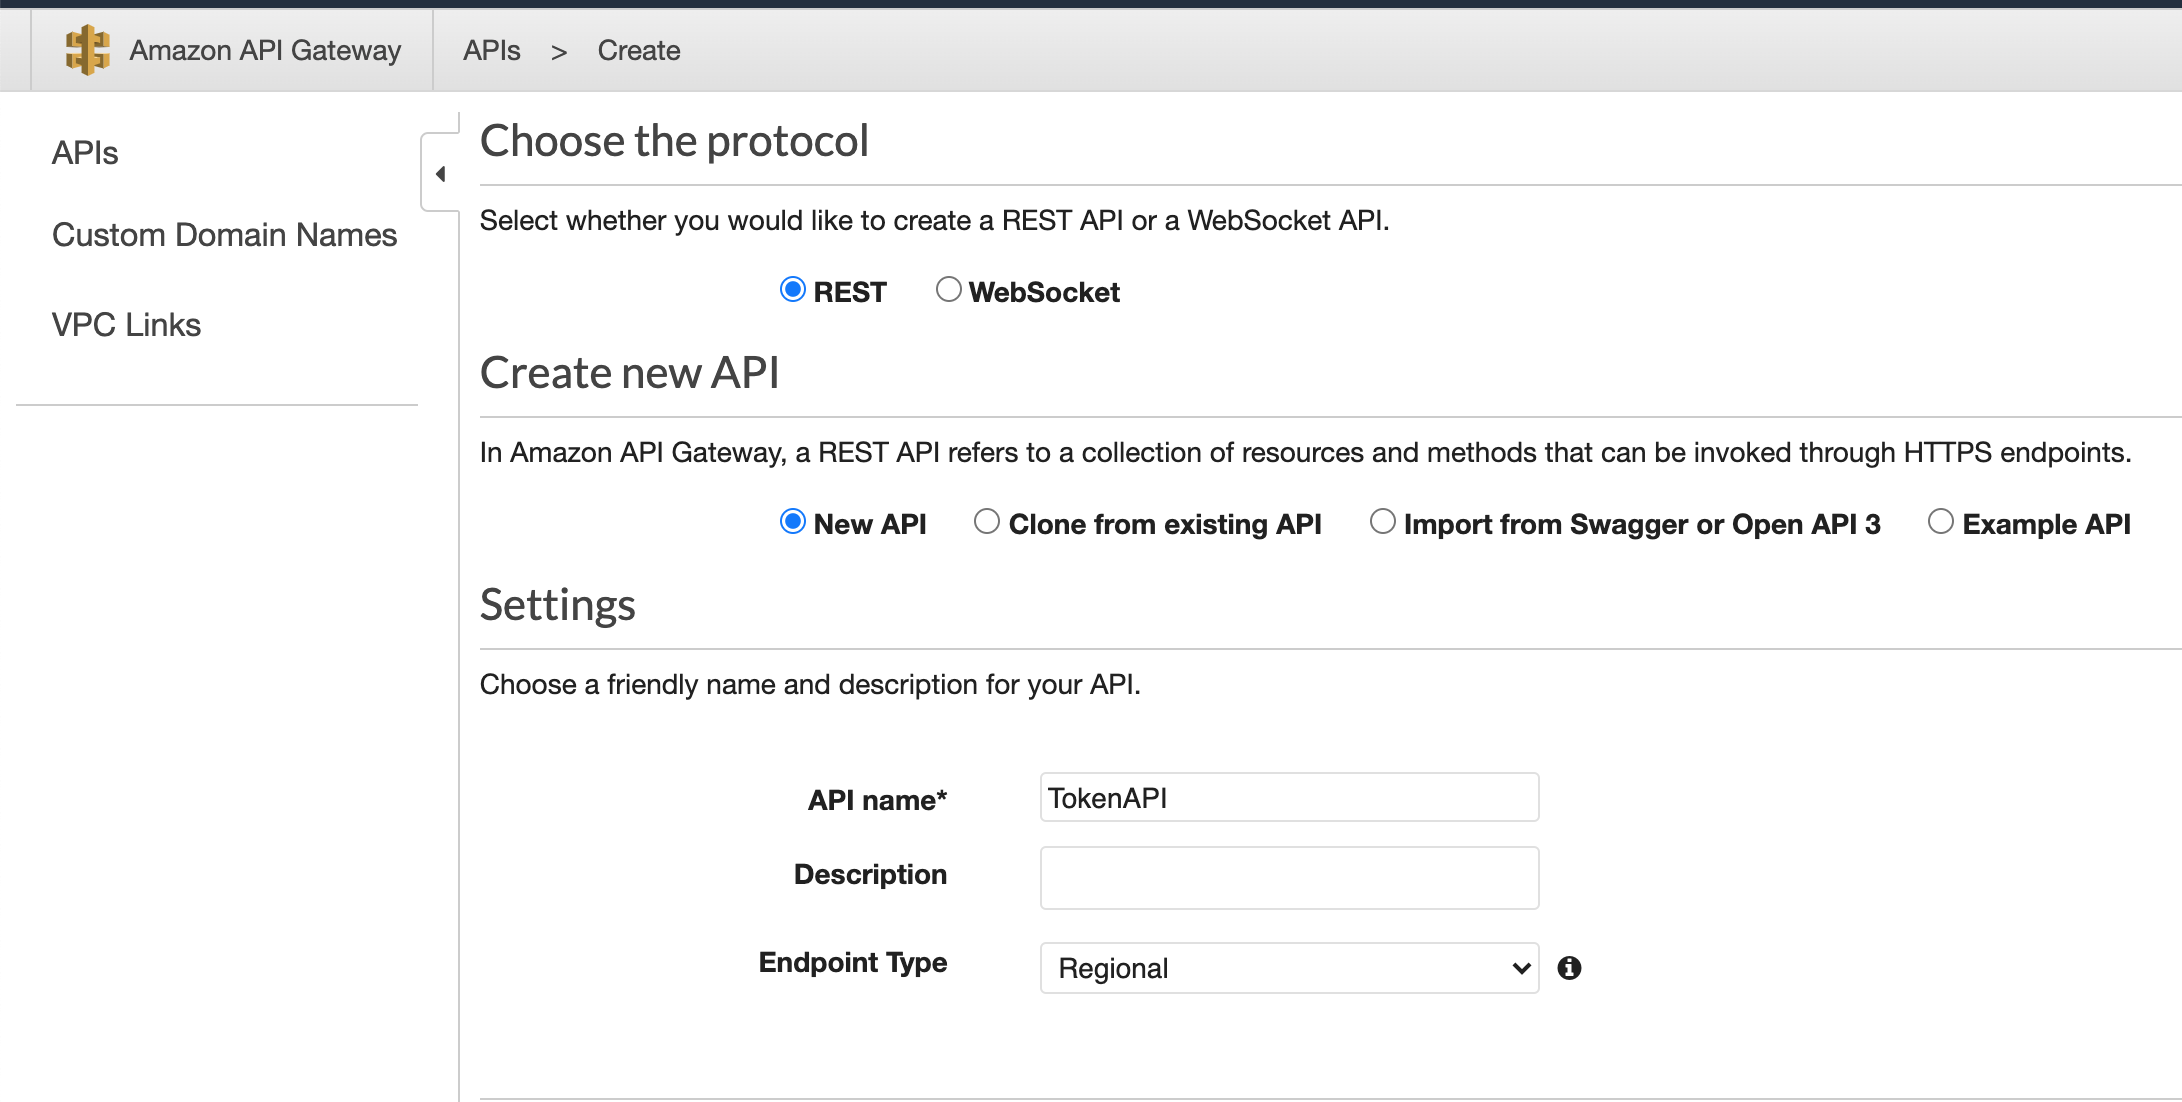2182x1102 pixels.
Task: Select the New API radio button
Action: pos(792,521)
